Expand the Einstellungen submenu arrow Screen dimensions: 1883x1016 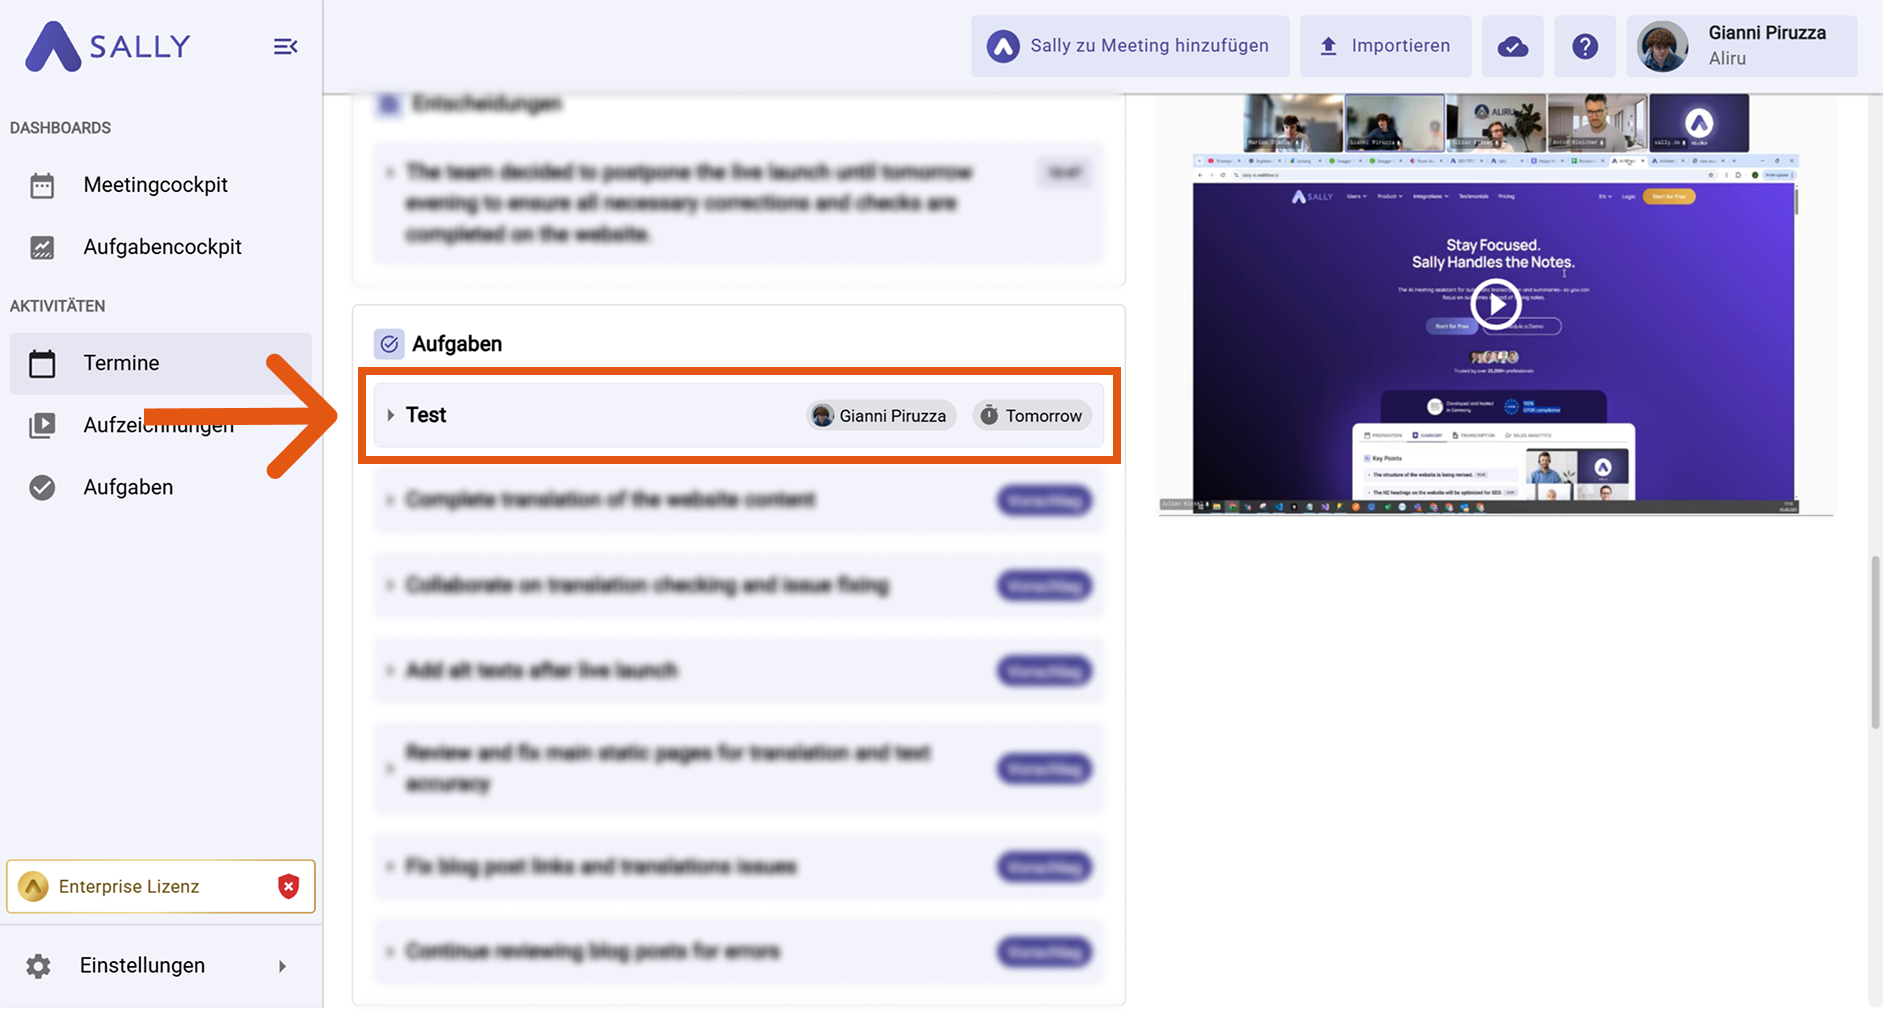pyautogui.click(x=282, y=966)
